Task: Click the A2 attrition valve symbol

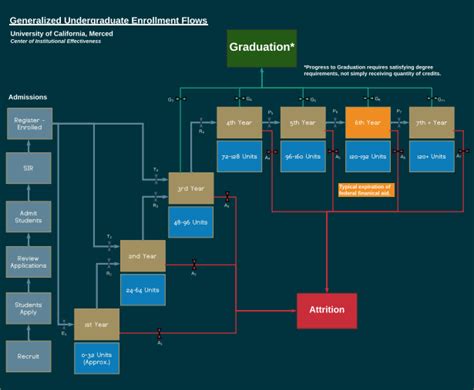Action: [194, 265]
